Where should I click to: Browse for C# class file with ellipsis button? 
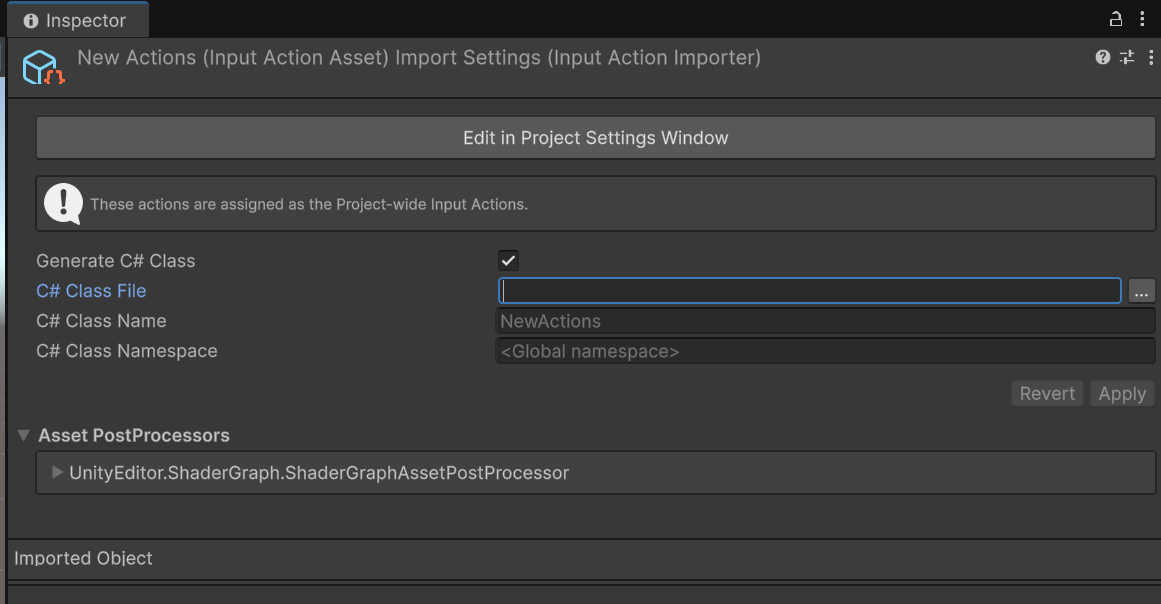(1141, 291)
